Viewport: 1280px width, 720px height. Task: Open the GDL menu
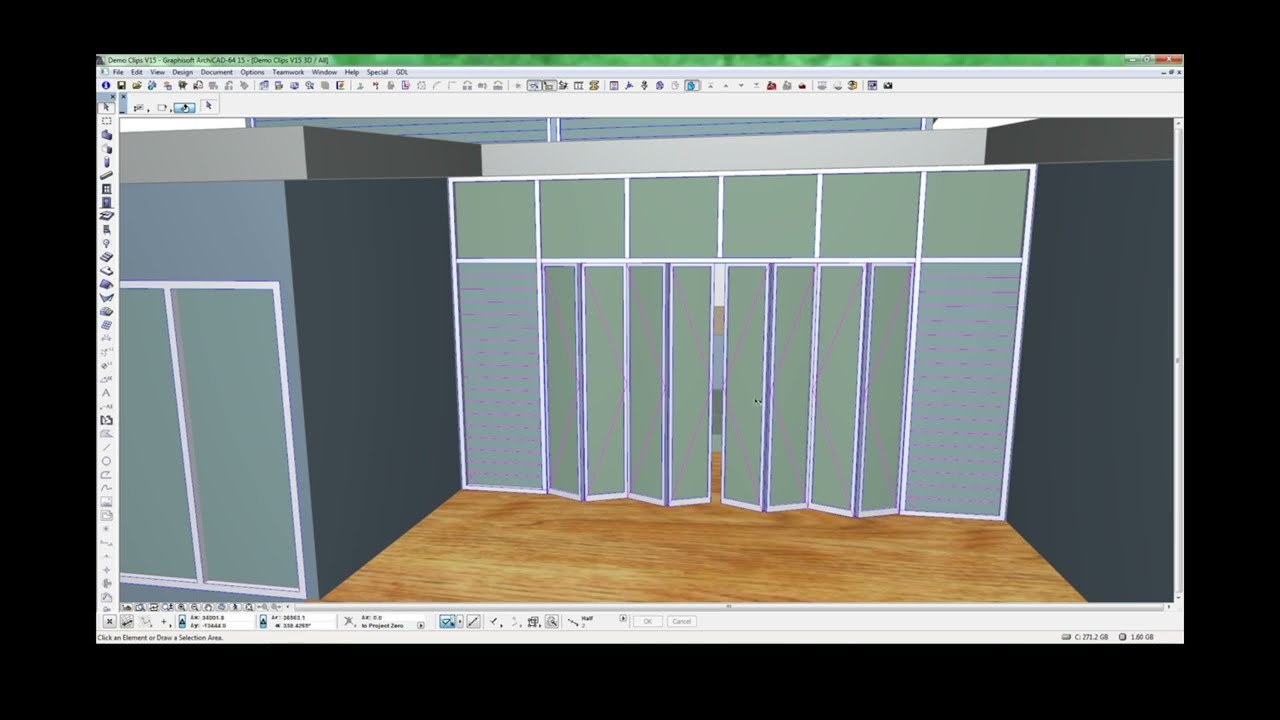pos(402,72)
